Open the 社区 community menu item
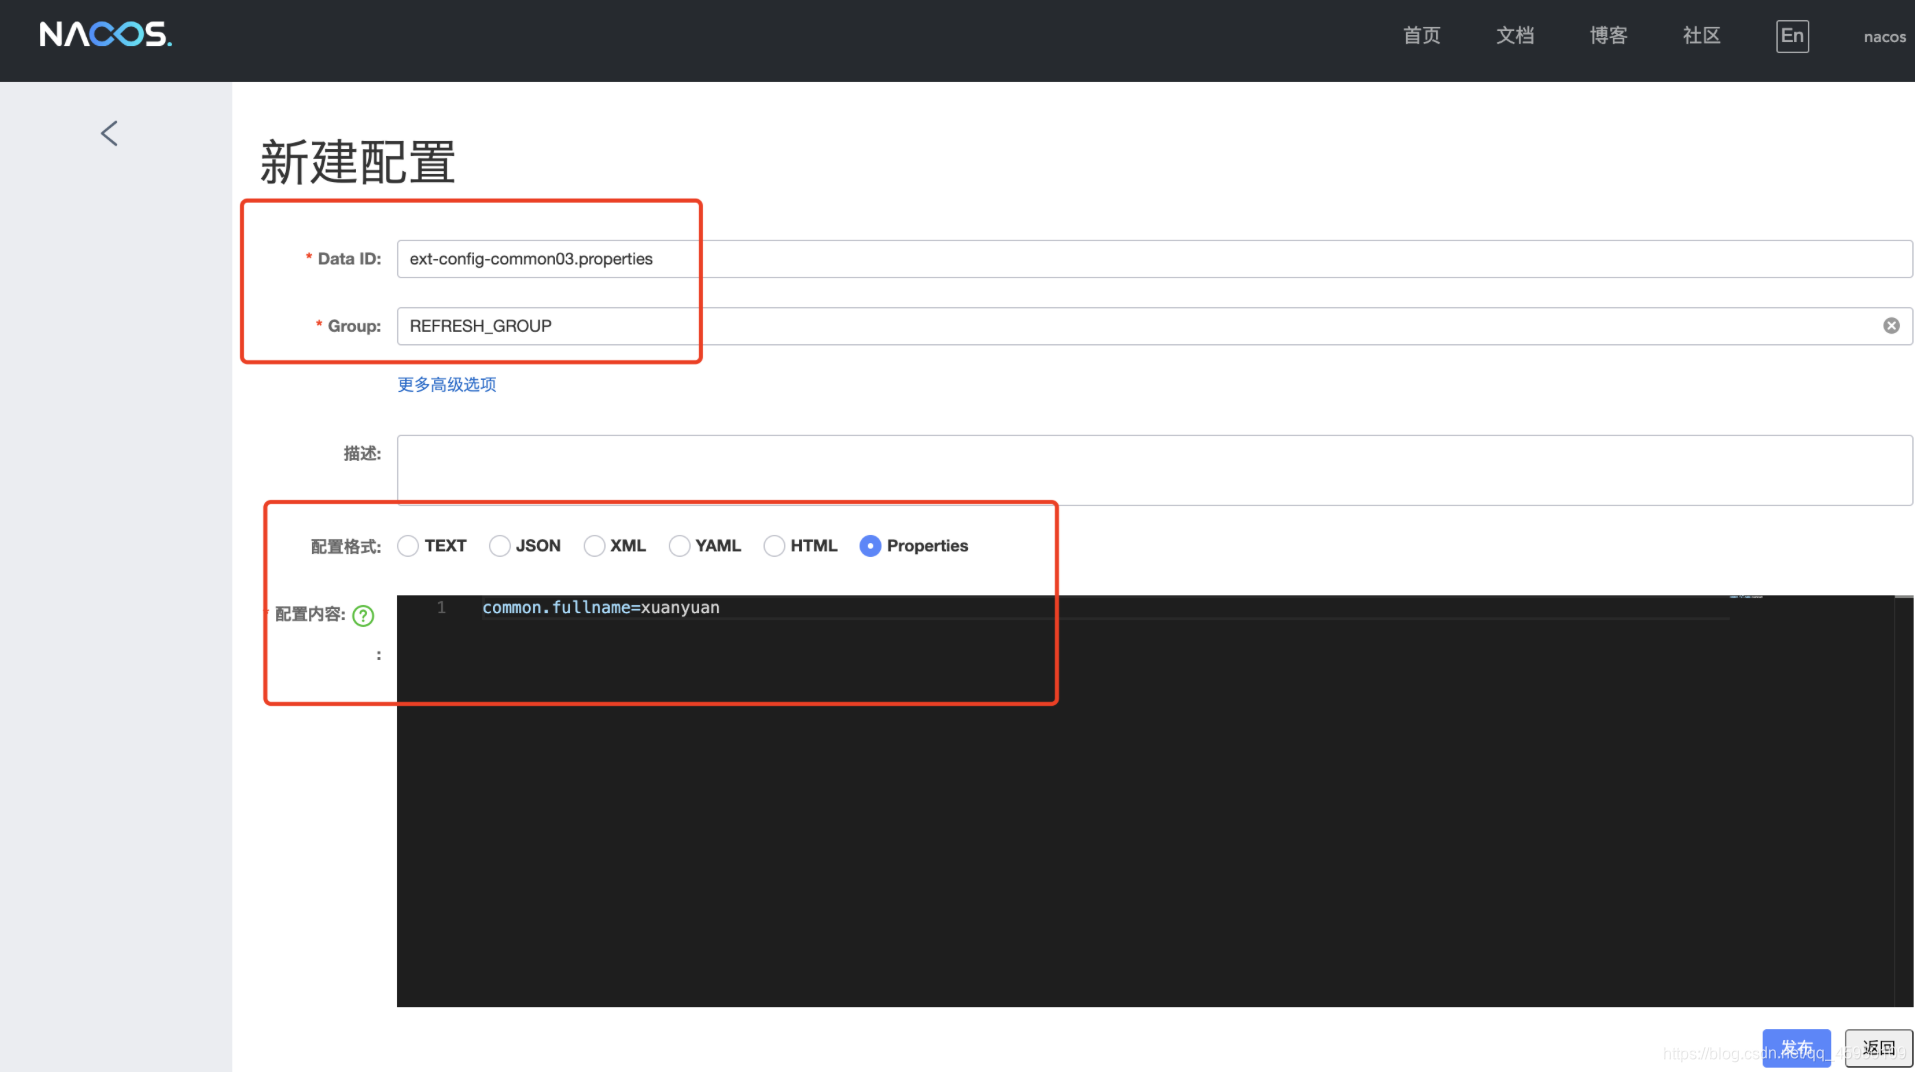The image size is (1916, 1072). 1701,36
